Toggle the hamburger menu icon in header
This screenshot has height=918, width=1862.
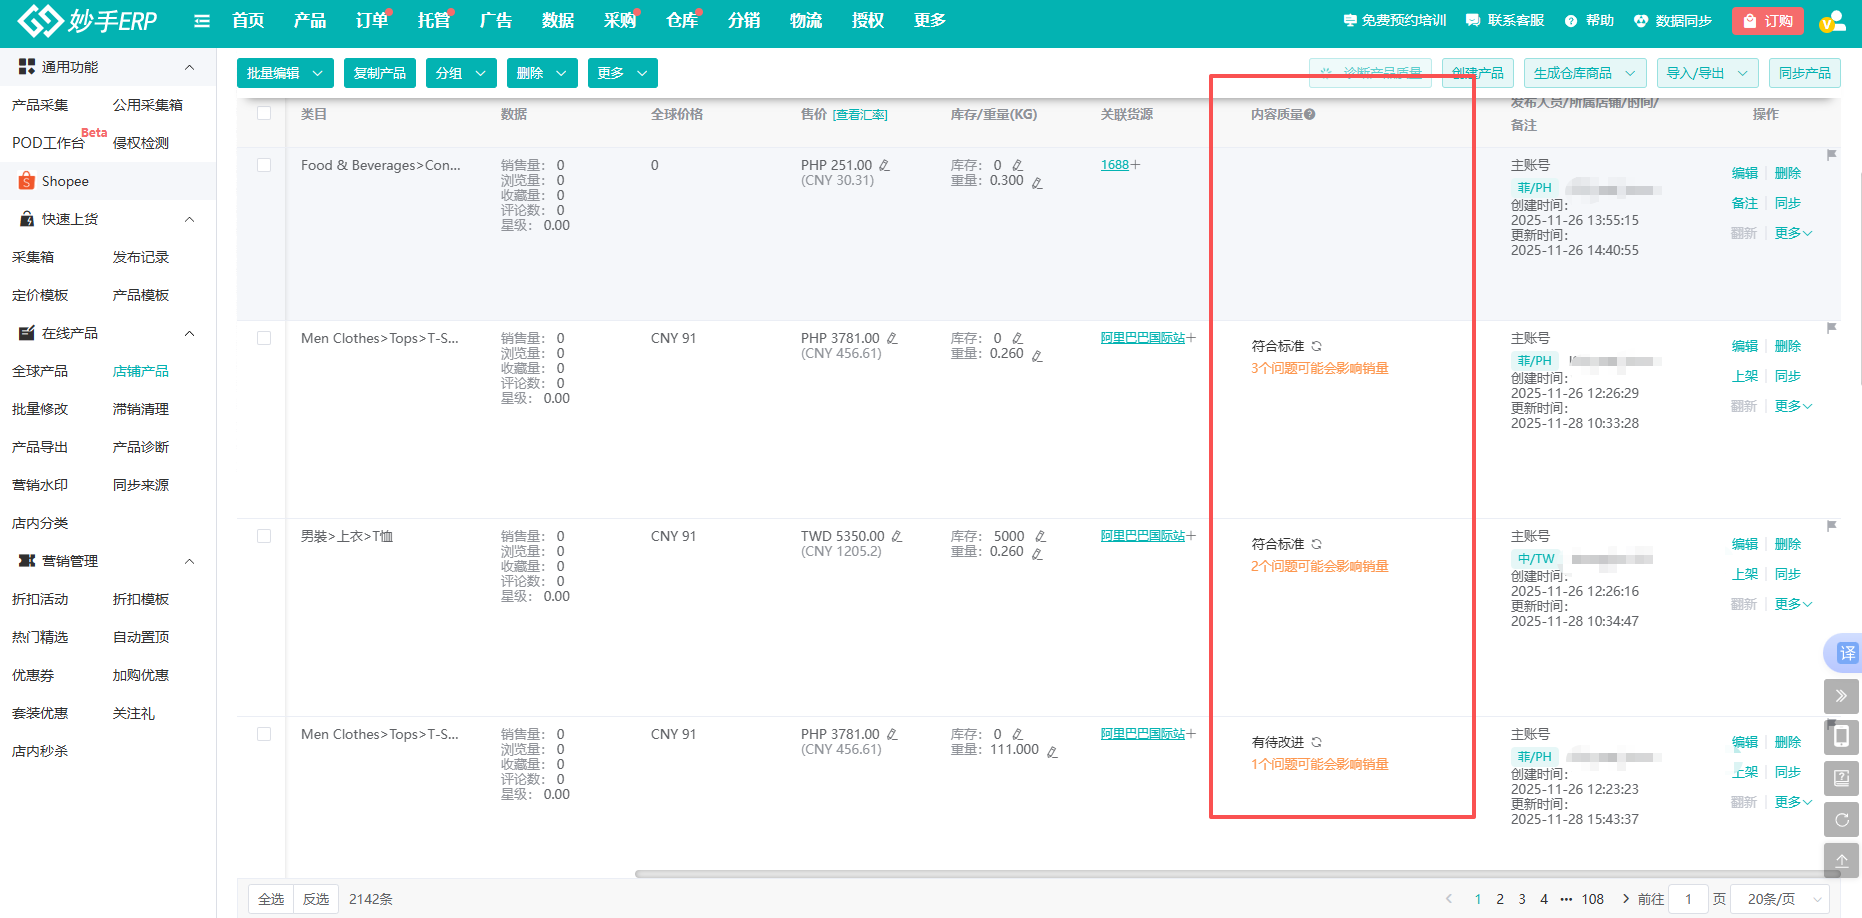click(202, 21)
